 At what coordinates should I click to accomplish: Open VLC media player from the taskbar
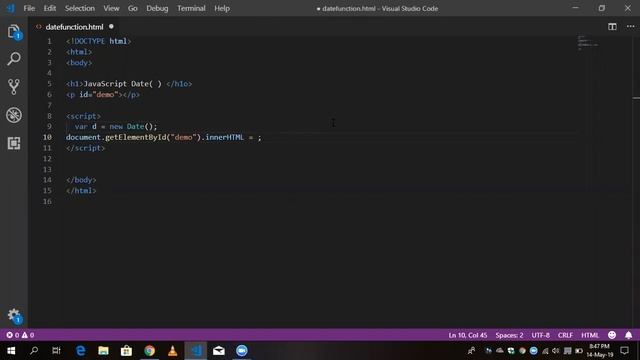click(172, 351)
